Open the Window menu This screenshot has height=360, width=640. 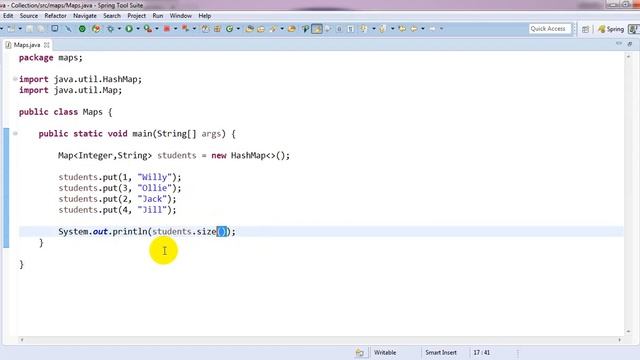click(180, 16)
